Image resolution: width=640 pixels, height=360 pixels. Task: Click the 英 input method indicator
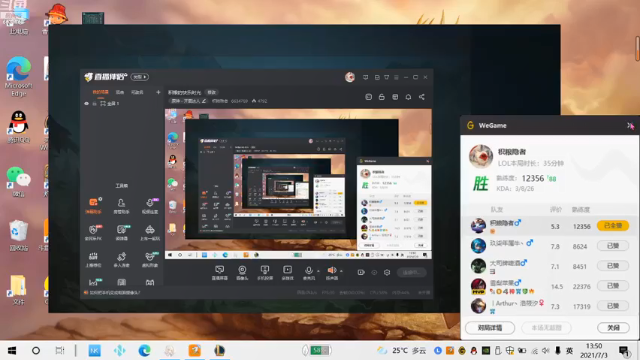coord(570,351)
